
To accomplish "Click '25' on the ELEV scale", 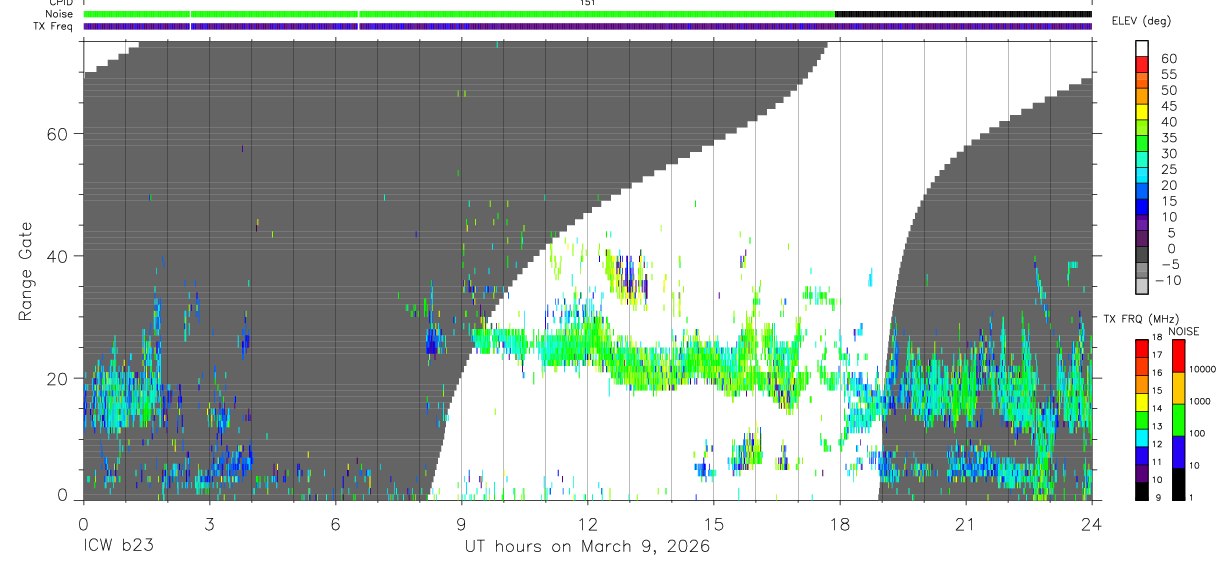I will tap(1168, 170).
